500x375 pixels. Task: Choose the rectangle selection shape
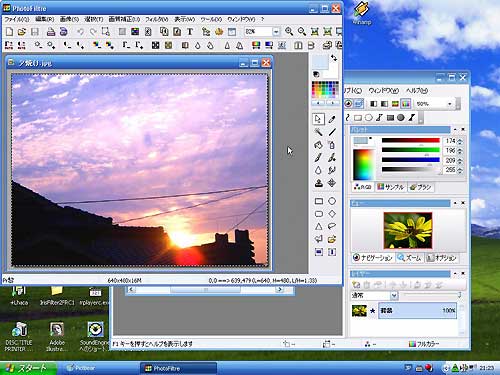coord(319,201)
